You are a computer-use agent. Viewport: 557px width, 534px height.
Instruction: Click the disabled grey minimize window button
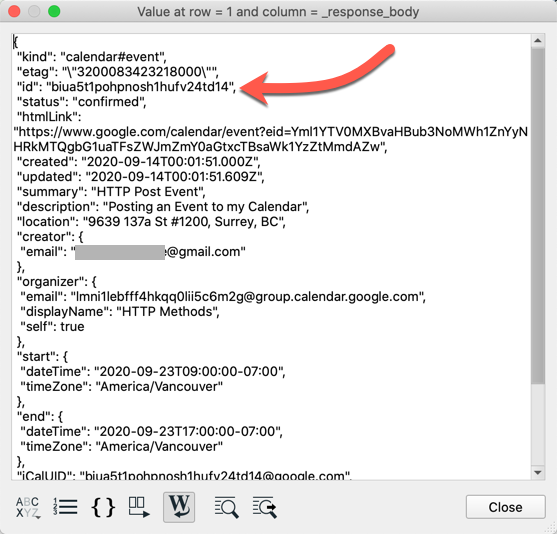34,11
